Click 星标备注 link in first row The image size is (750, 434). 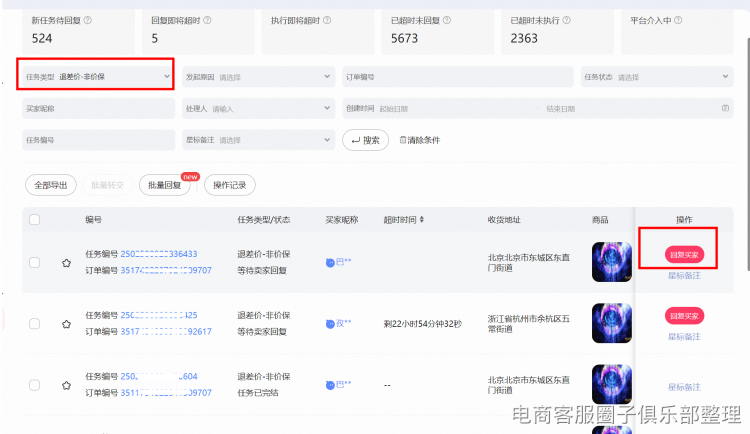(x=684, y=276)
